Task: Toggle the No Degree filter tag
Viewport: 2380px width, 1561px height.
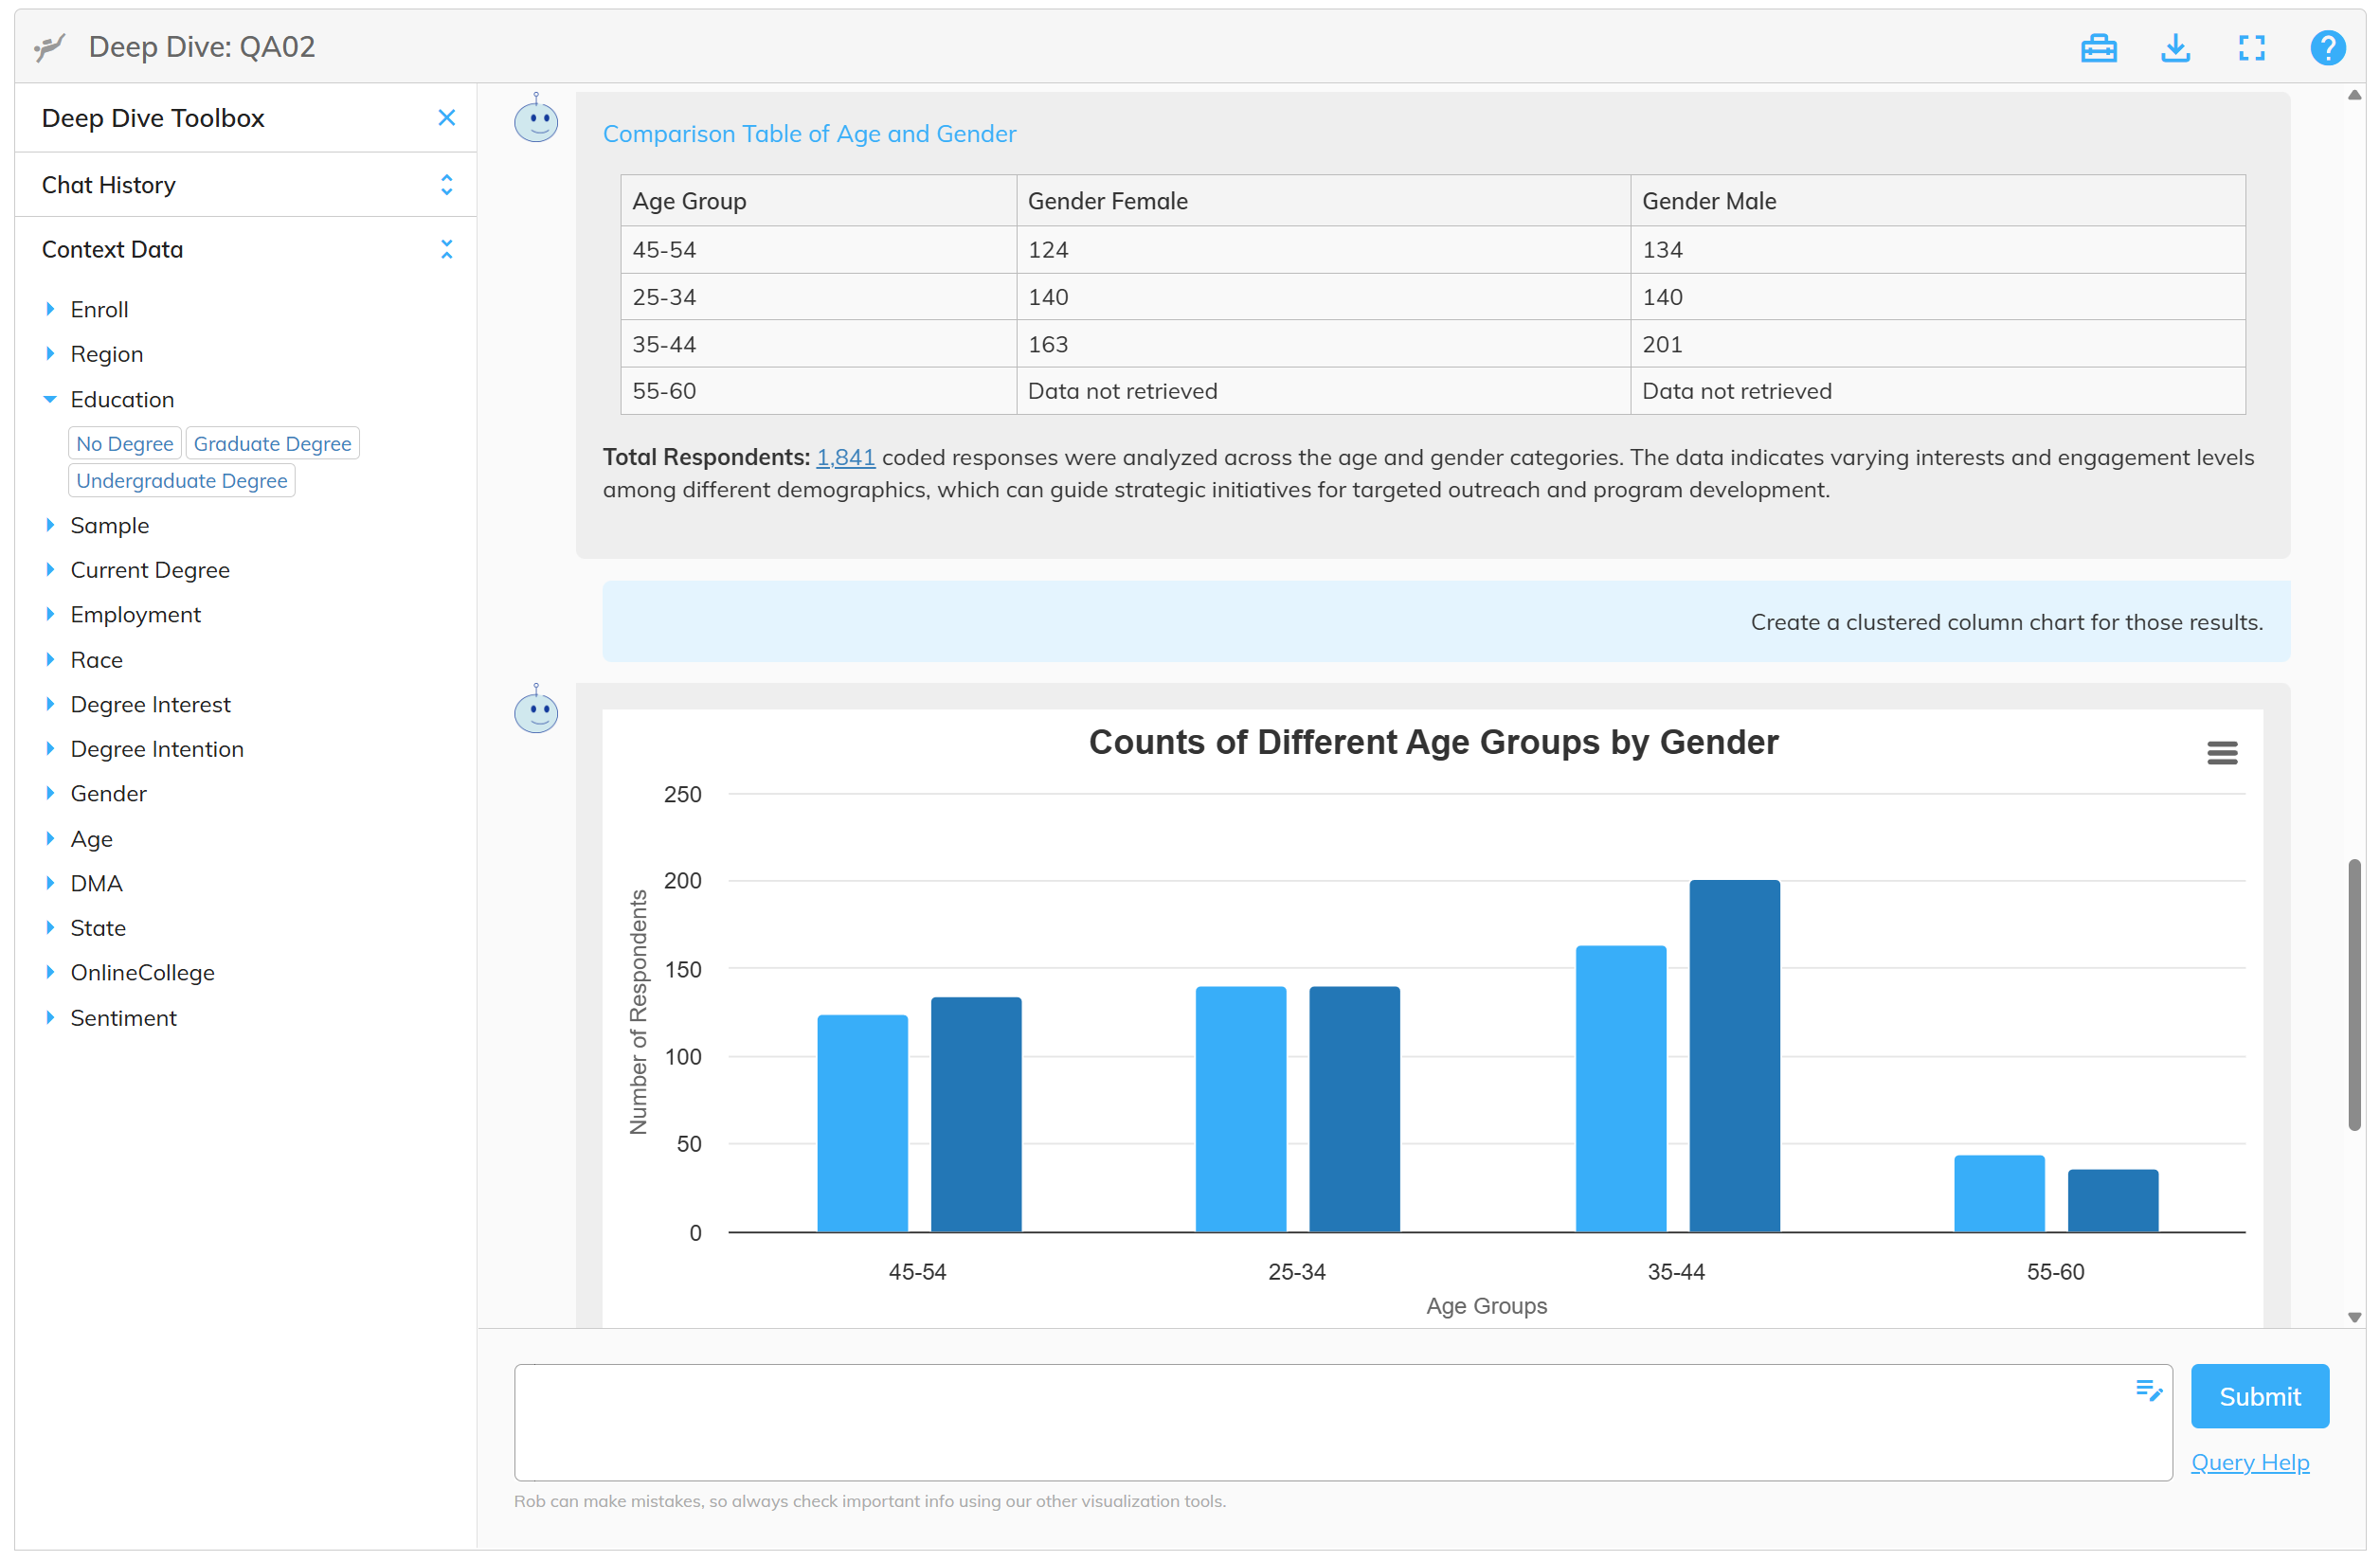Action: (124, 443)
